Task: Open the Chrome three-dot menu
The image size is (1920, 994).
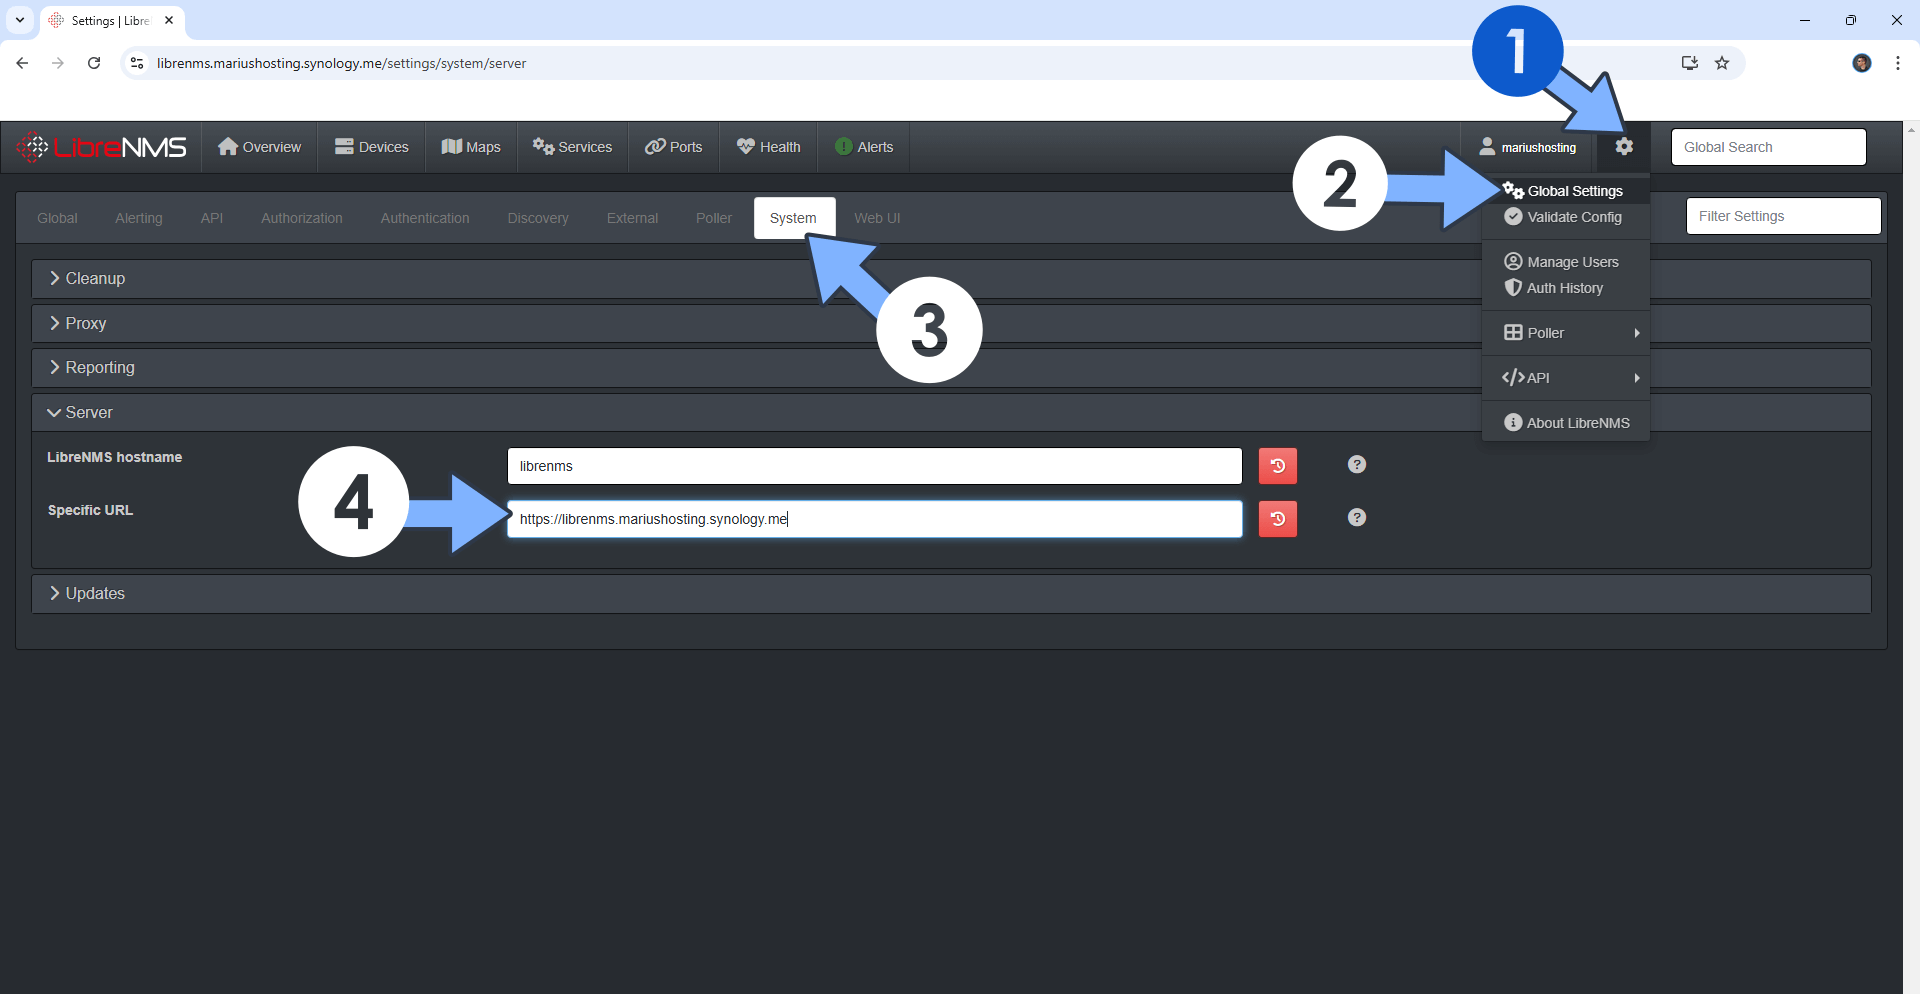Action: click(1897, 63)
